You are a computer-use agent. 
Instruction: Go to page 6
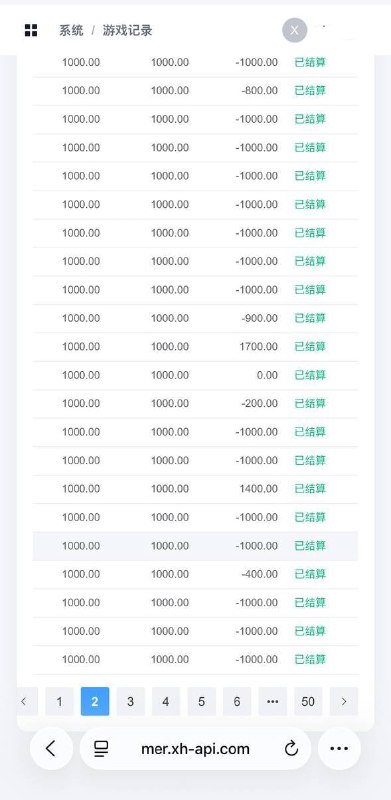237,702
